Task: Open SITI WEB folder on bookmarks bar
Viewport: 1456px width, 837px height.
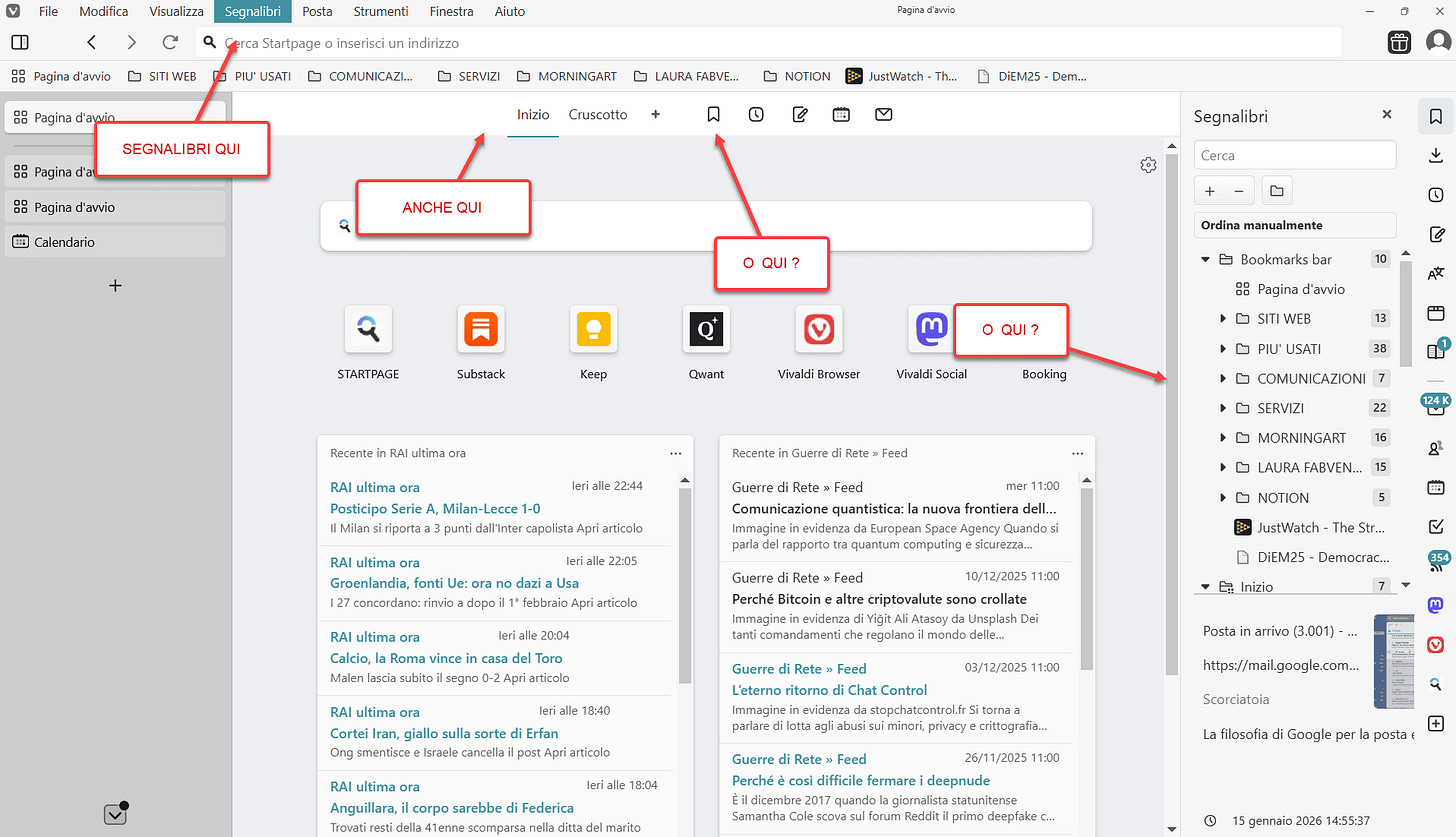Action: tap(163, 76)
